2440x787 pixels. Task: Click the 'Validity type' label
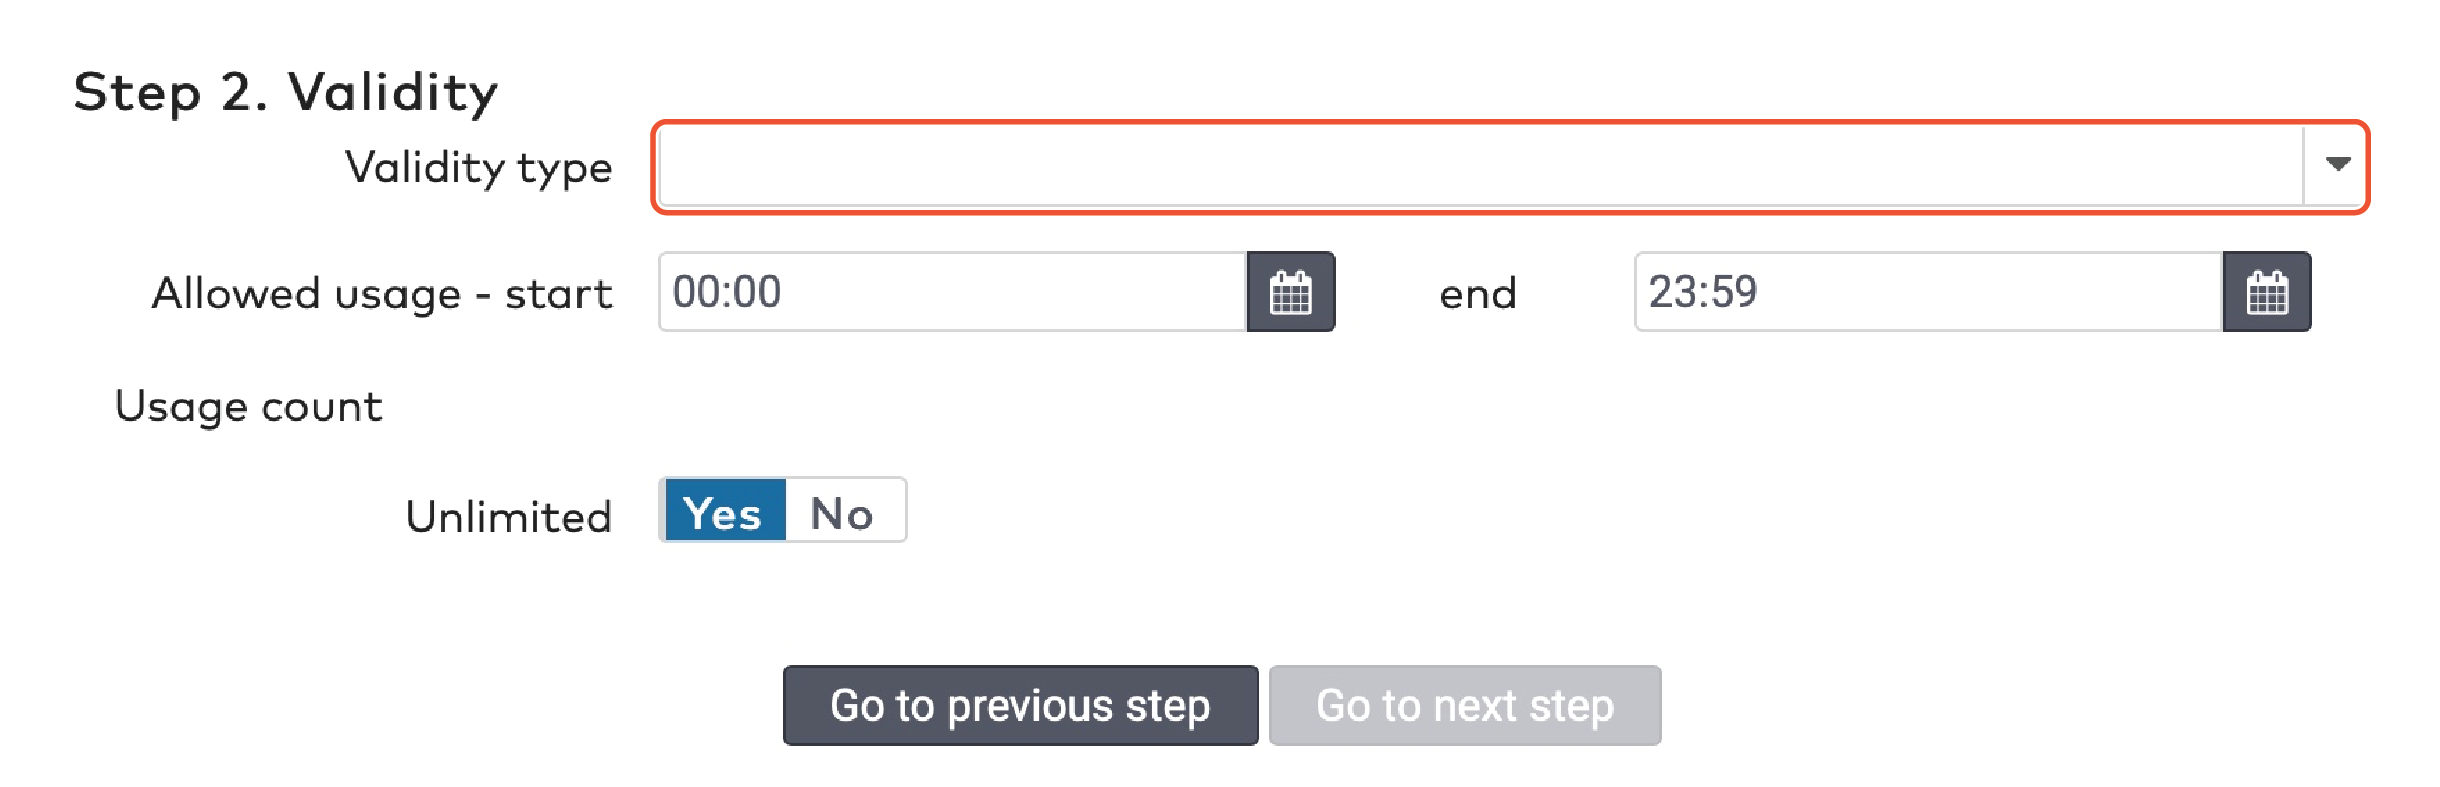tap(478, 167)
